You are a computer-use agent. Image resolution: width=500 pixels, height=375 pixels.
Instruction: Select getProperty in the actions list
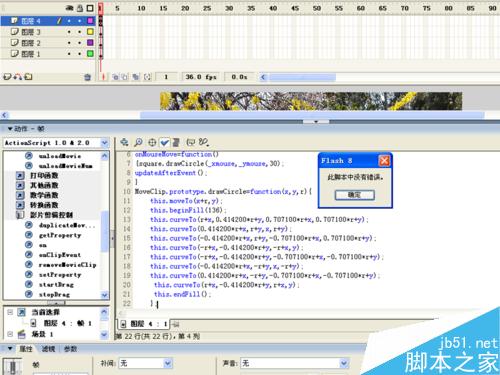pyautogui.click(x=60, y=235)
